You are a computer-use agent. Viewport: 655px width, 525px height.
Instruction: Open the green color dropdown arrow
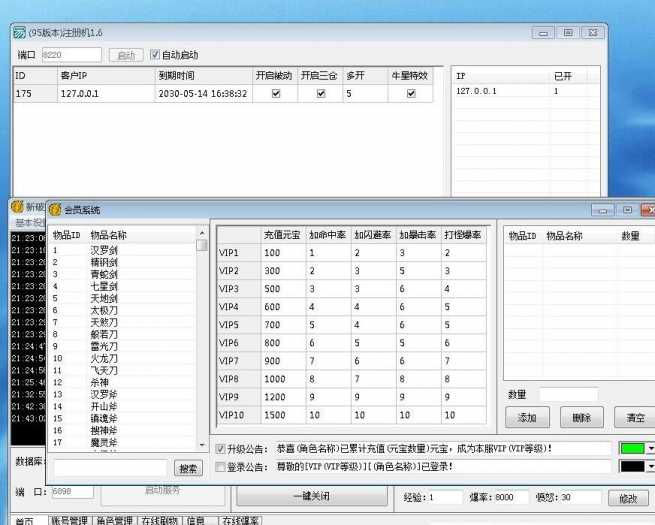tap(650, 449)
